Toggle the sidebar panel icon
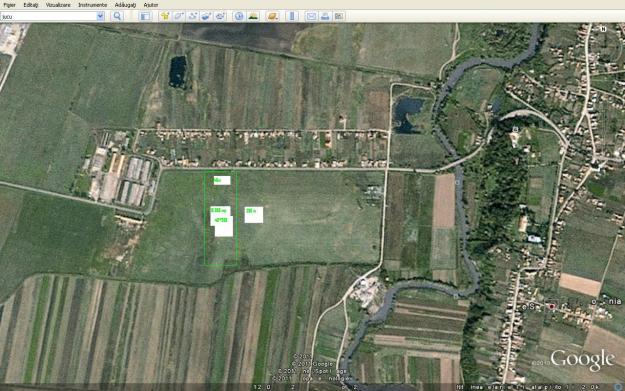 click(x=145, y=16)
